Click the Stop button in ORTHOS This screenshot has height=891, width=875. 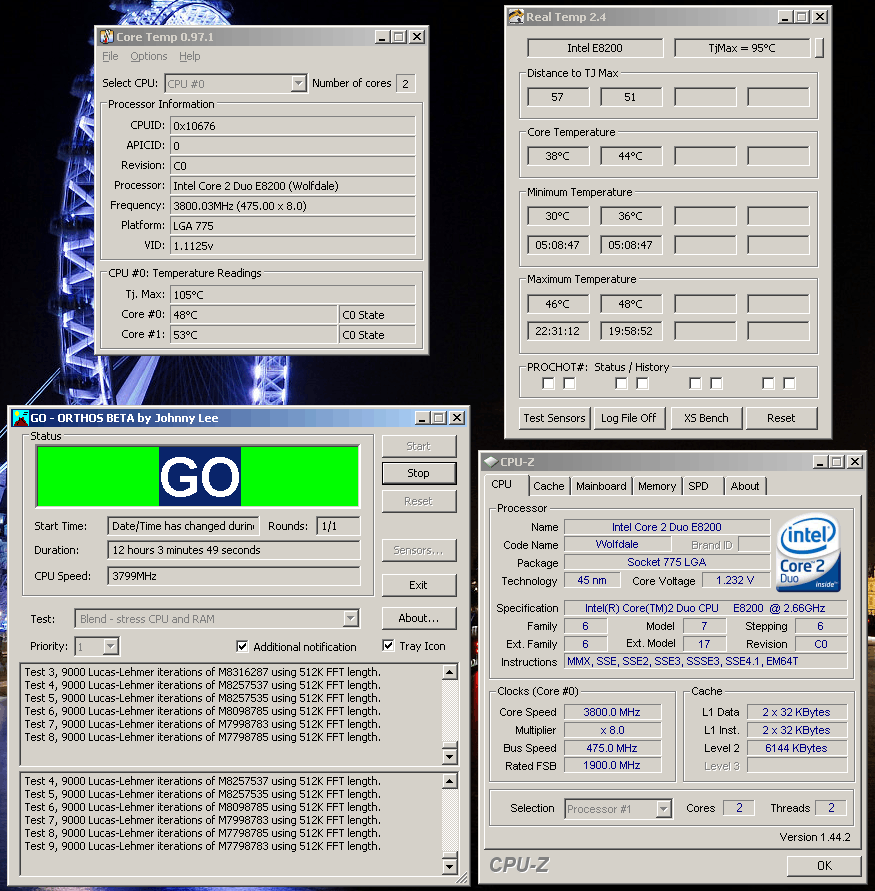coord(419,473)
